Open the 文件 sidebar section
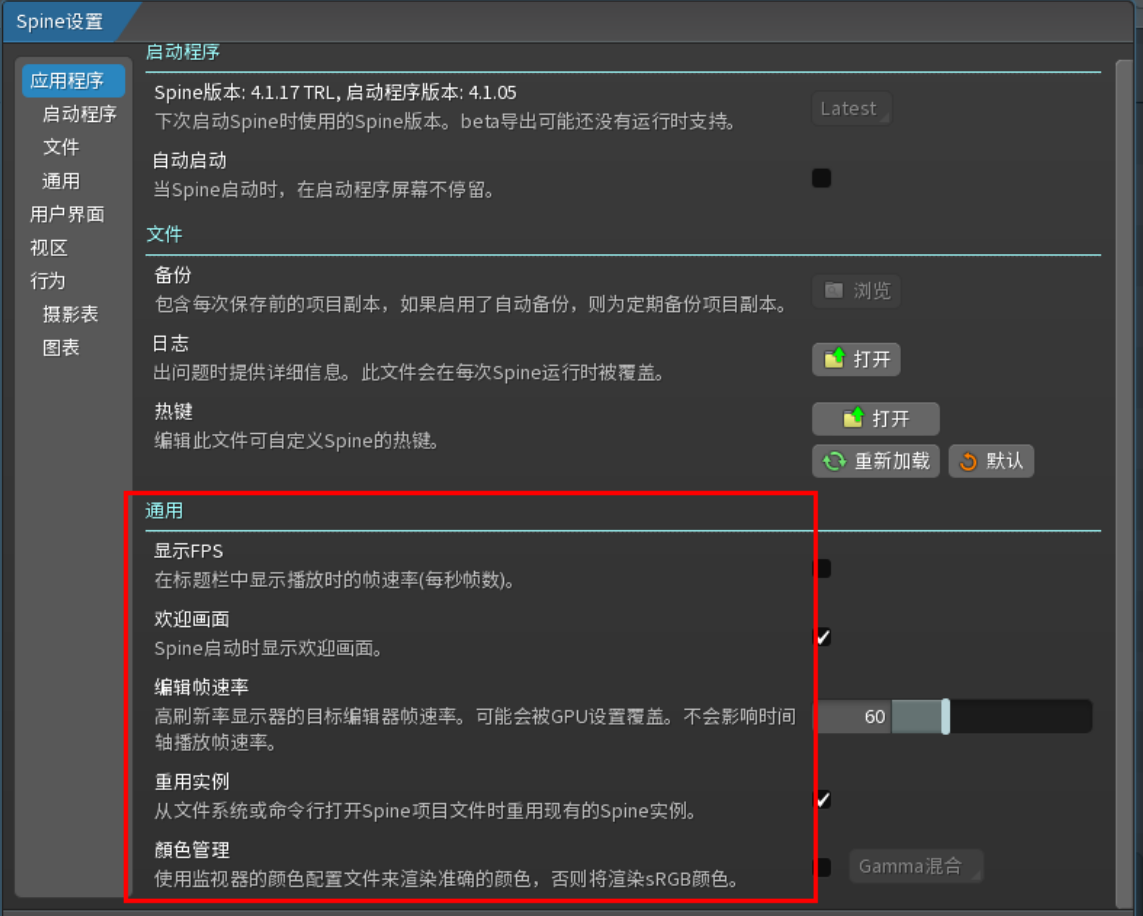This screenshot has height=916, width=1143. (61, 147)
